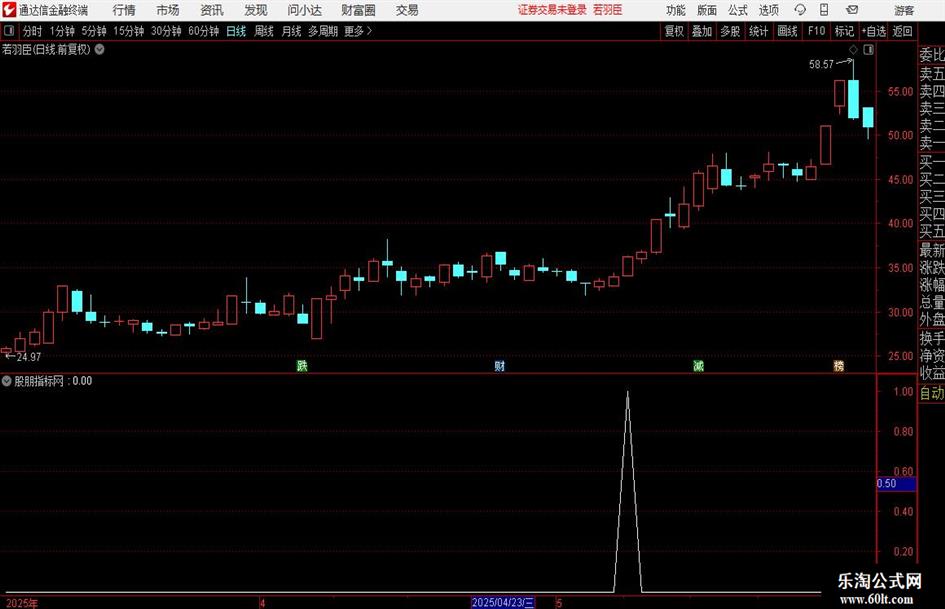Screen dimensions: 945x609
Task: Open the 资讯 menu
Action: 212,10
